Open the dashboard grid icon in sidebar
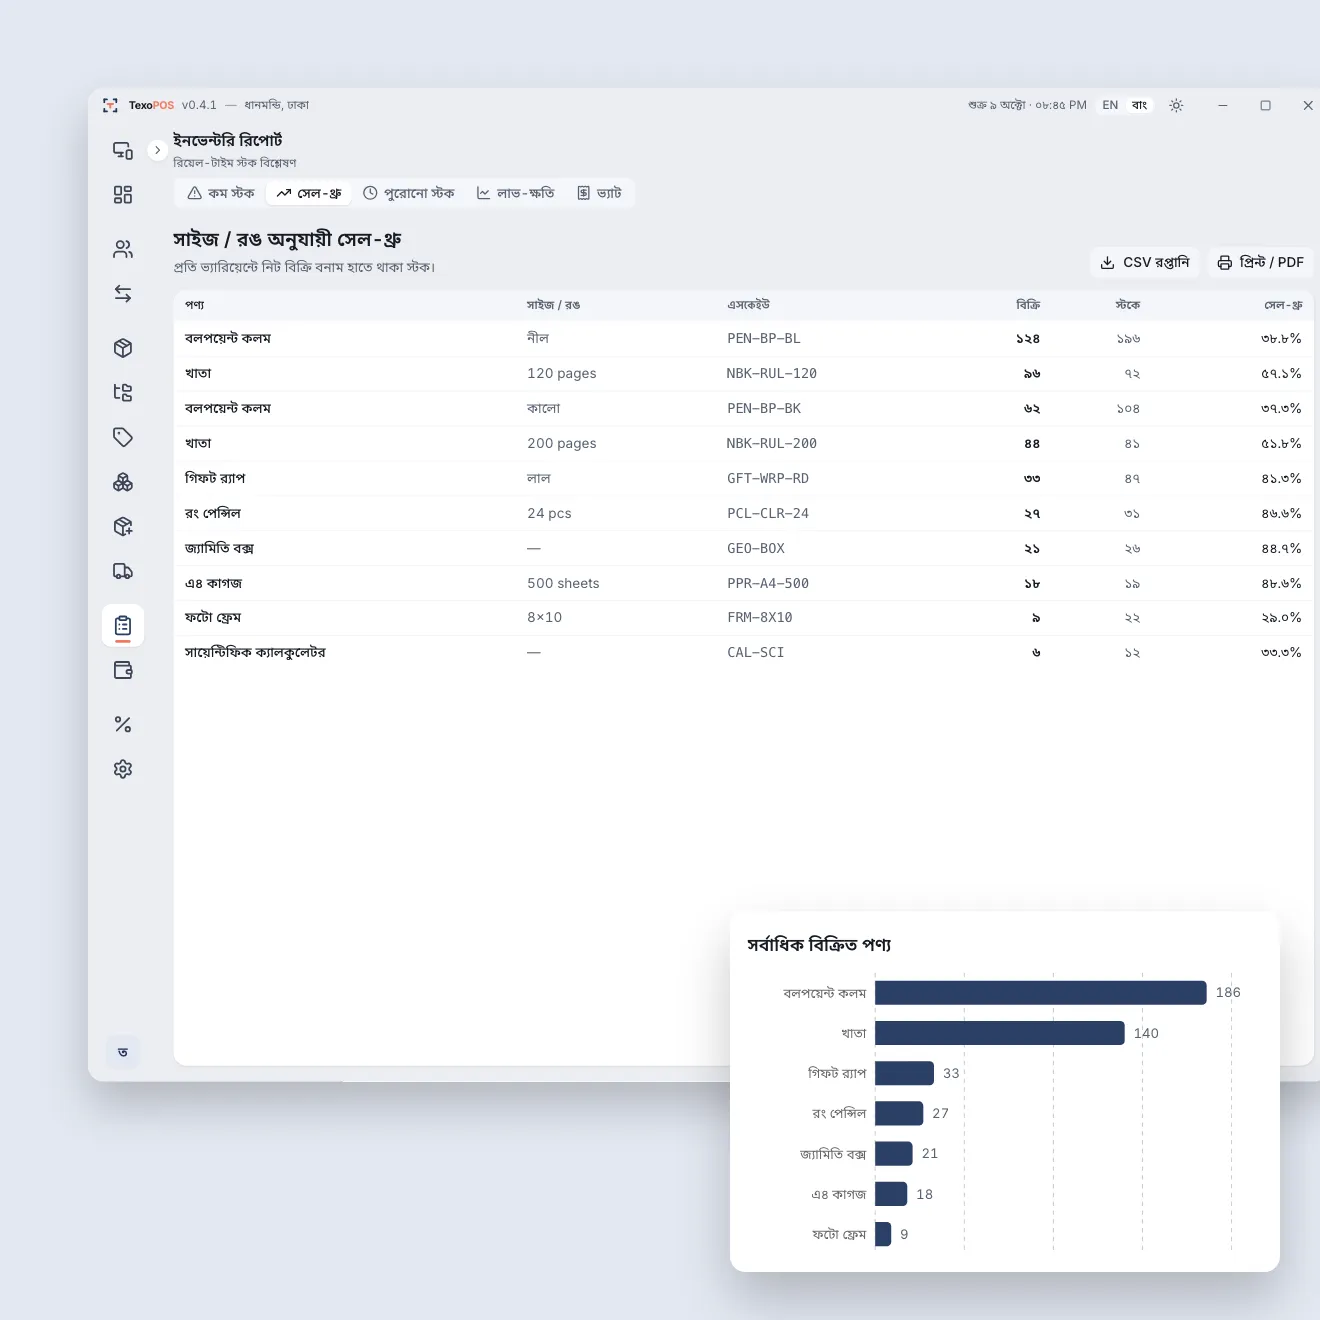 click(x=123, y=195)
